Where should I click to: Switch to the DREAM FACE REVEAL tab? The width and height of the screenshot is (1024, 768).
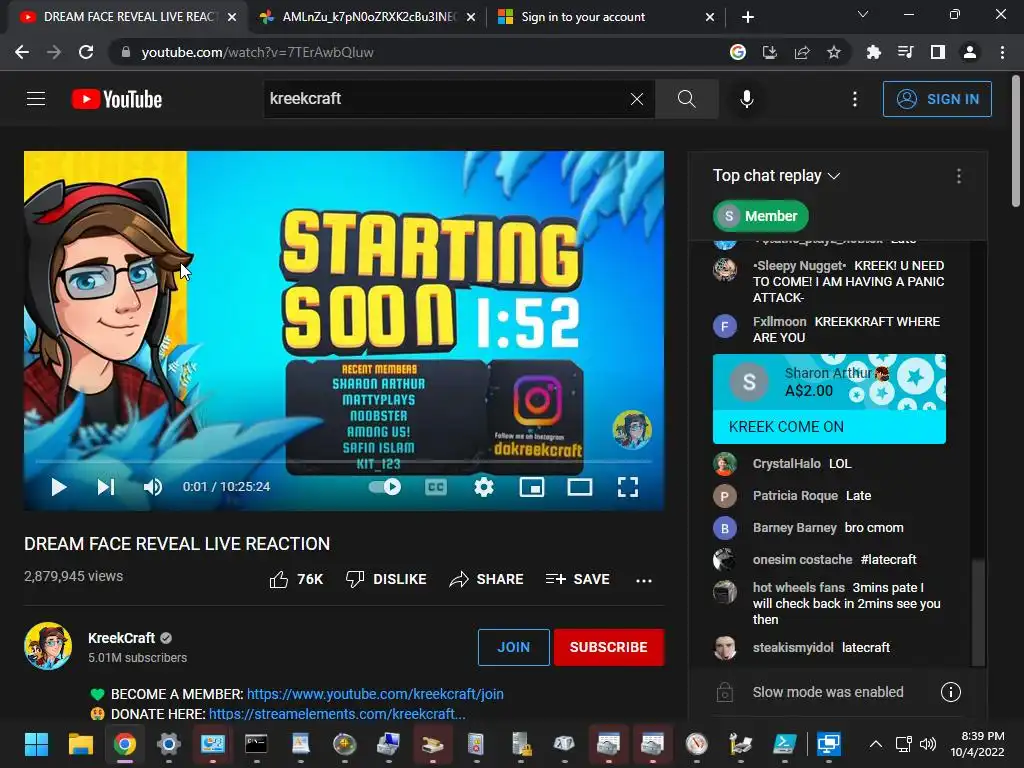coord(129,17)
